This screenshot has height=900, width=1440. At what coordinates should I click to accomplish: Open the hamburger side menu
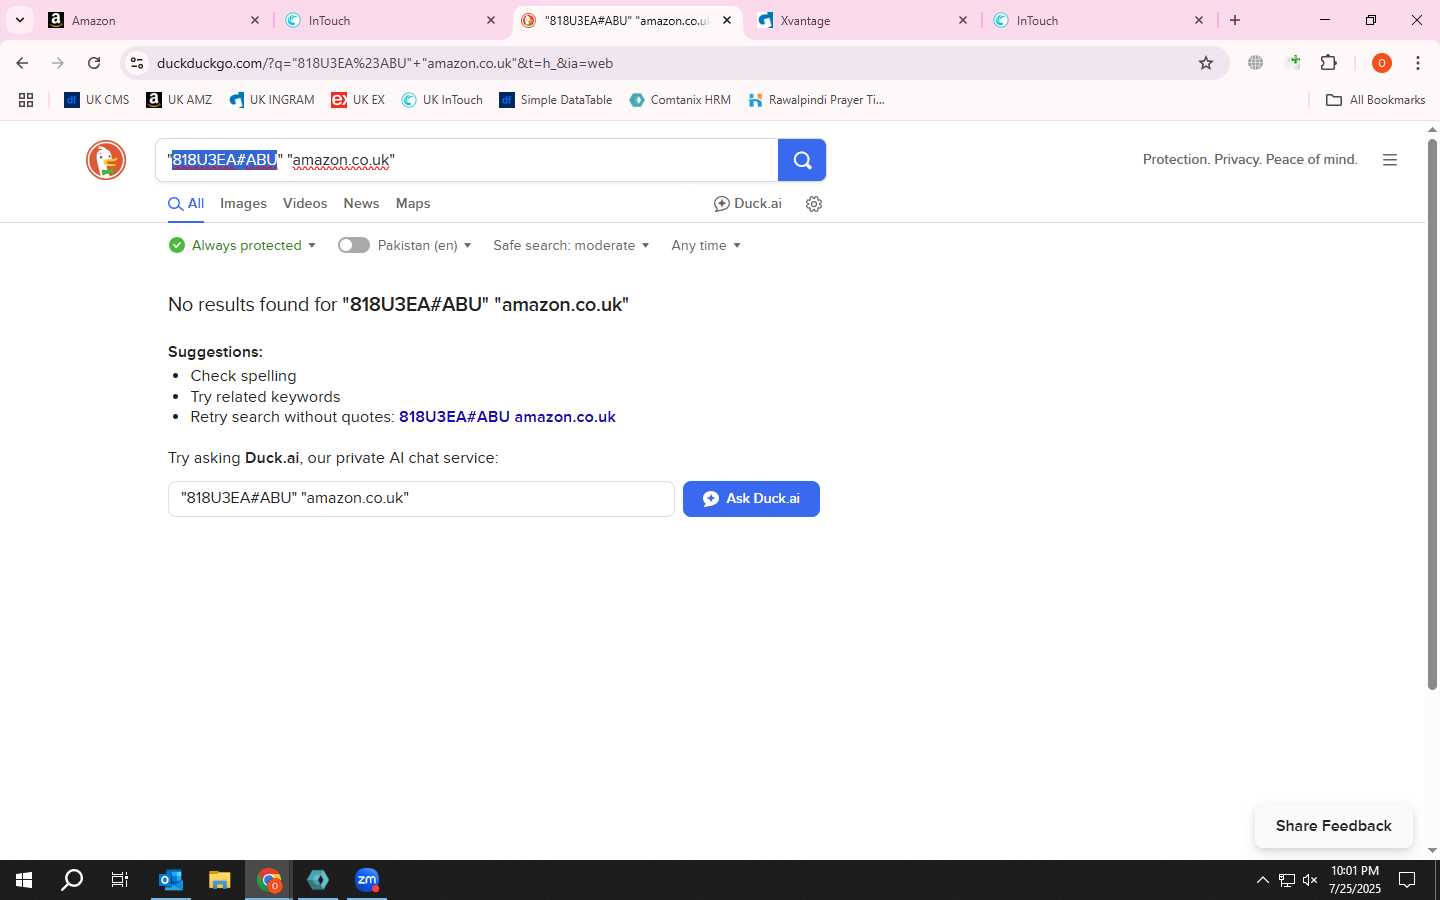[x=1389, y=160]
